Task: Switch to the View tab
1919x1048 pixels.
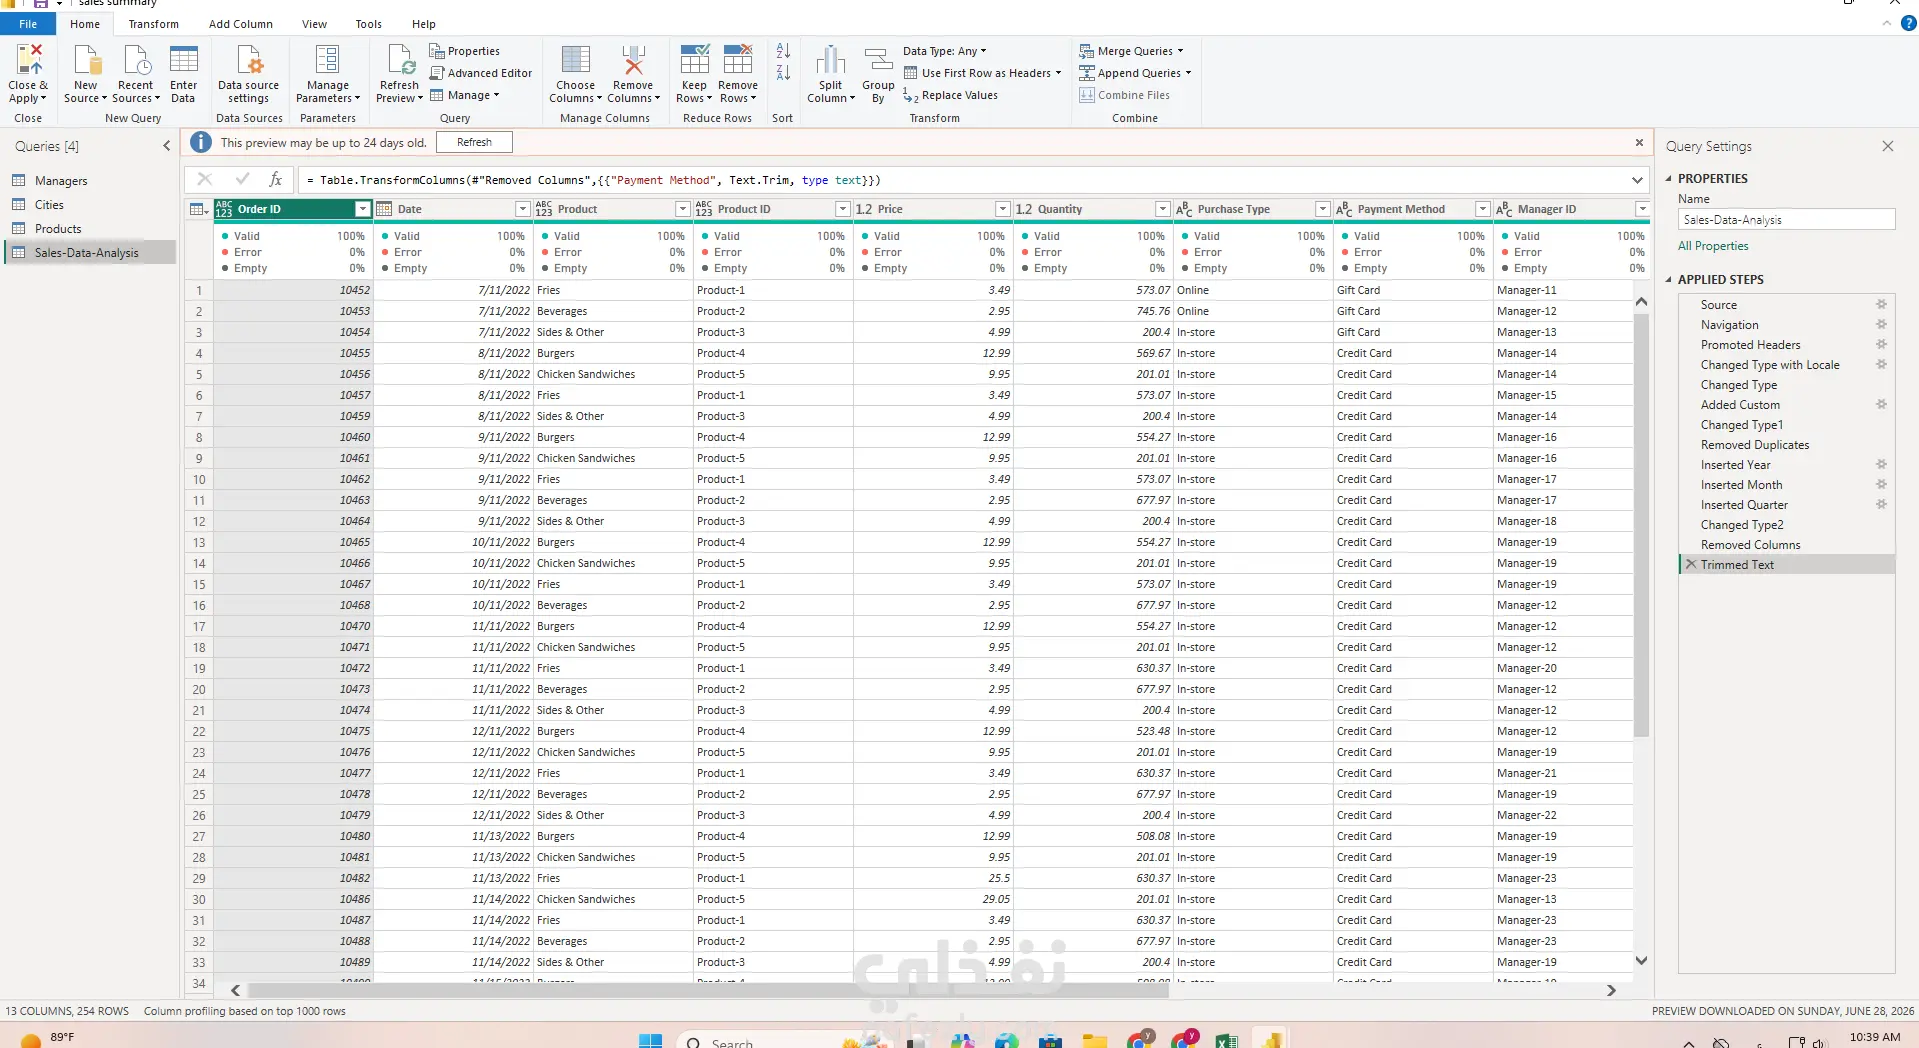Action: pyautogui.click(x=314, y=24)
